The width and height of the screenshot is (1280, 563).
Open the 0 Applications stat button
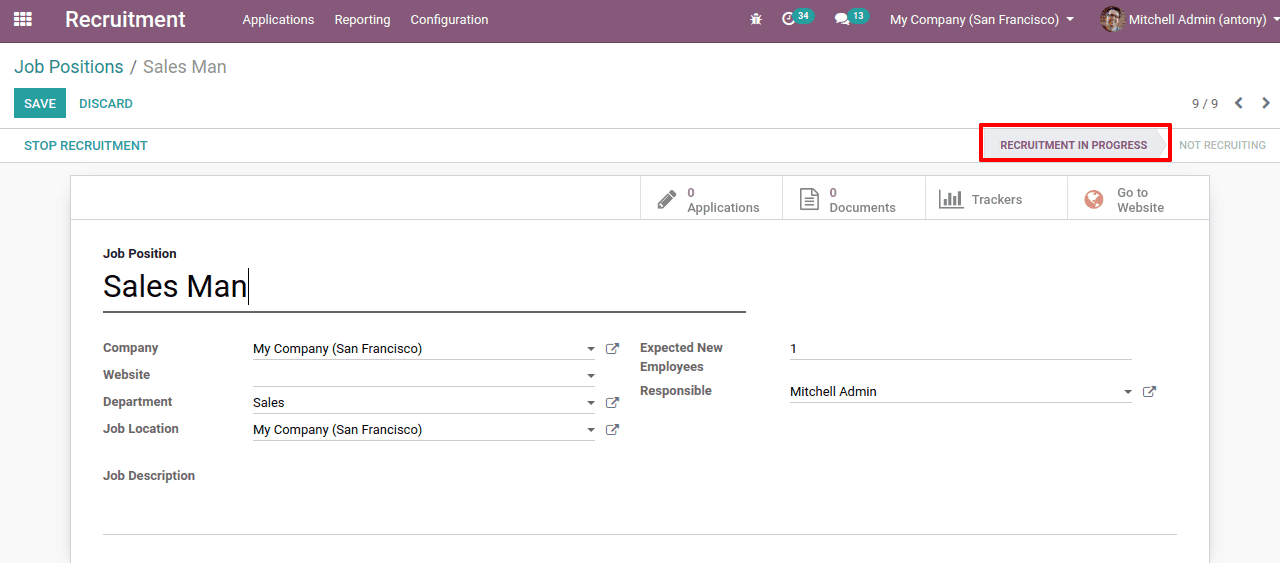click(711, 200)
